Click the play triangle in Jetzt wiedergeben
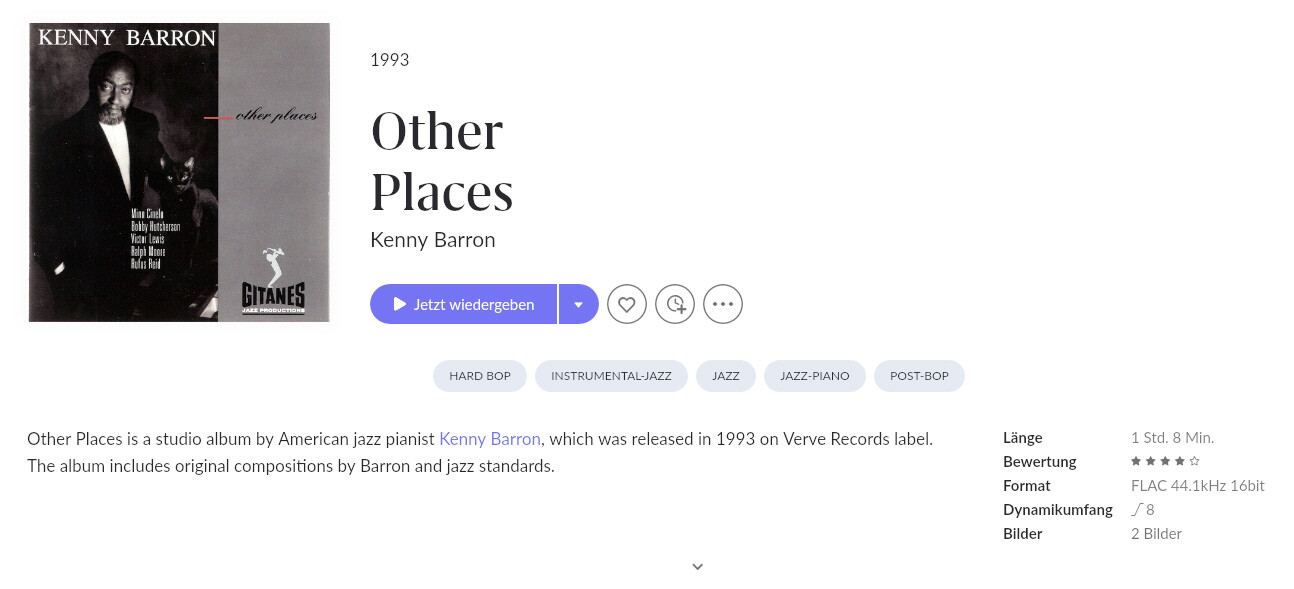This screenshot has width=1294, height=589. pyautogui.click(x=400, y=304)
